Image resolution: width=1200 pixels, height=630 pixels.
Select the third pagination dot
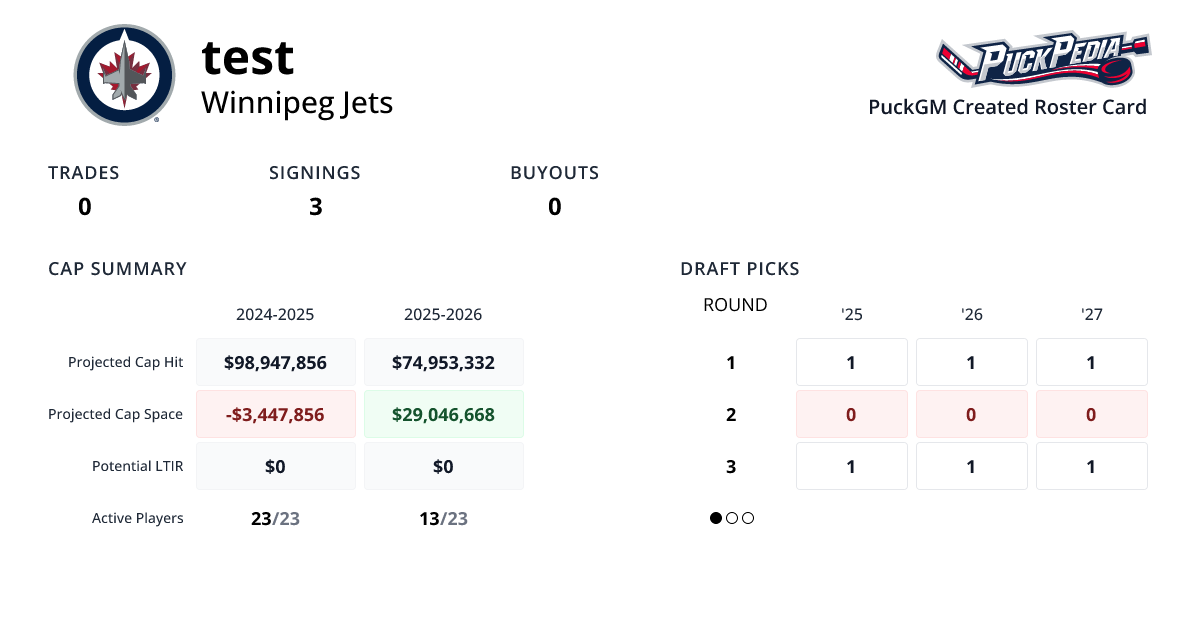click(748, 518)
